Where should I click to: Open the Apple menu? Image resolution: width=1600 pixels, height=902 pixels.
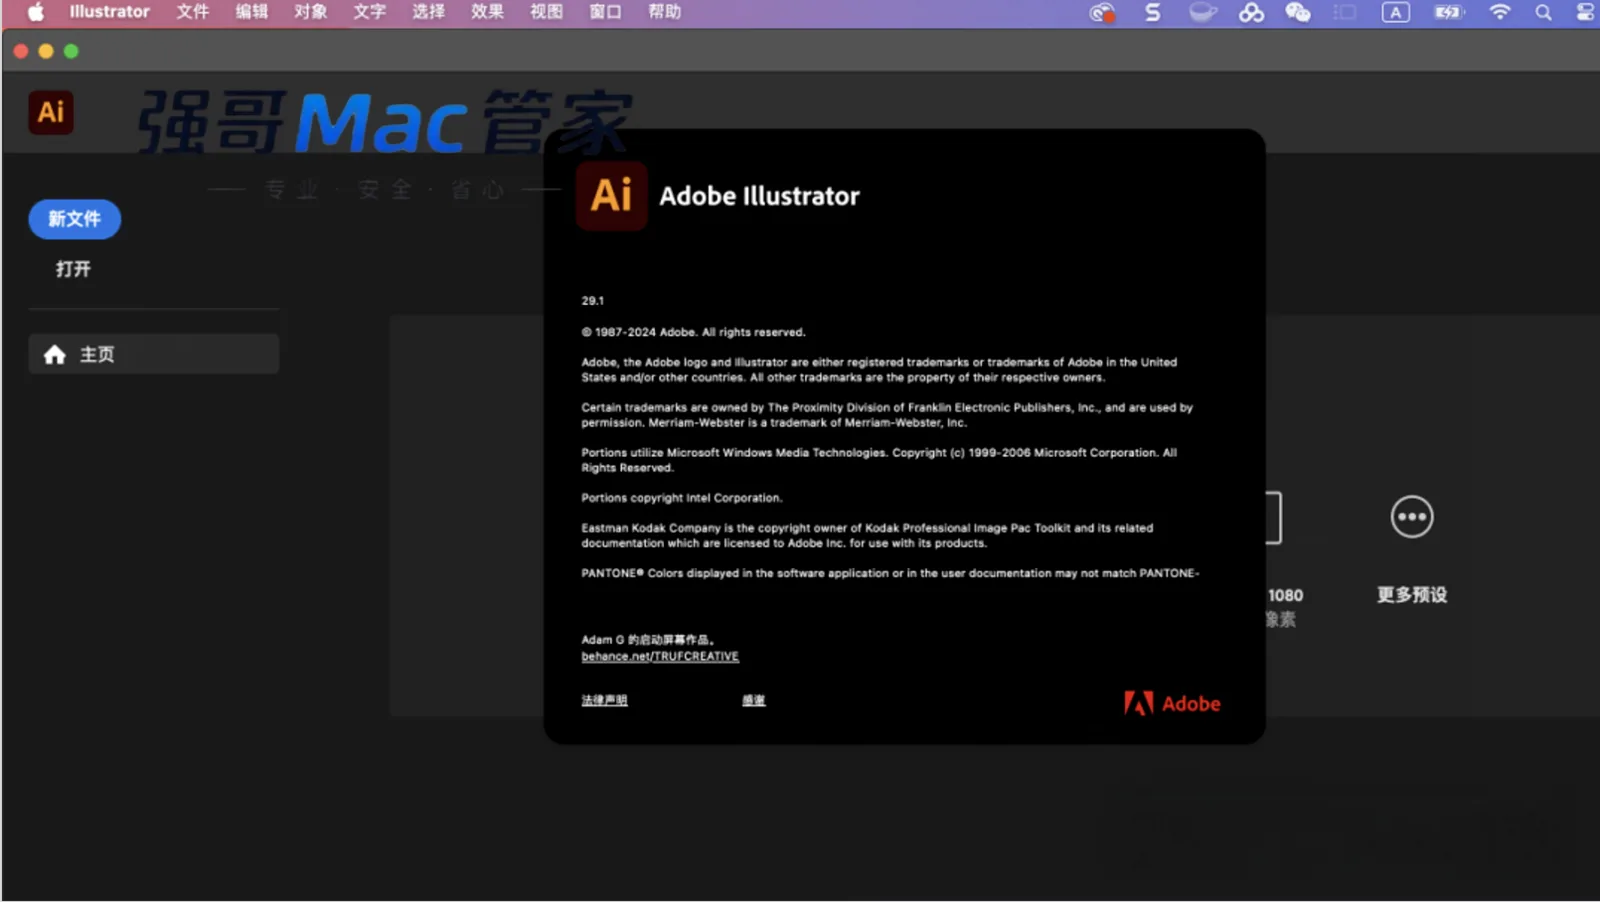[x=36, y=12]
